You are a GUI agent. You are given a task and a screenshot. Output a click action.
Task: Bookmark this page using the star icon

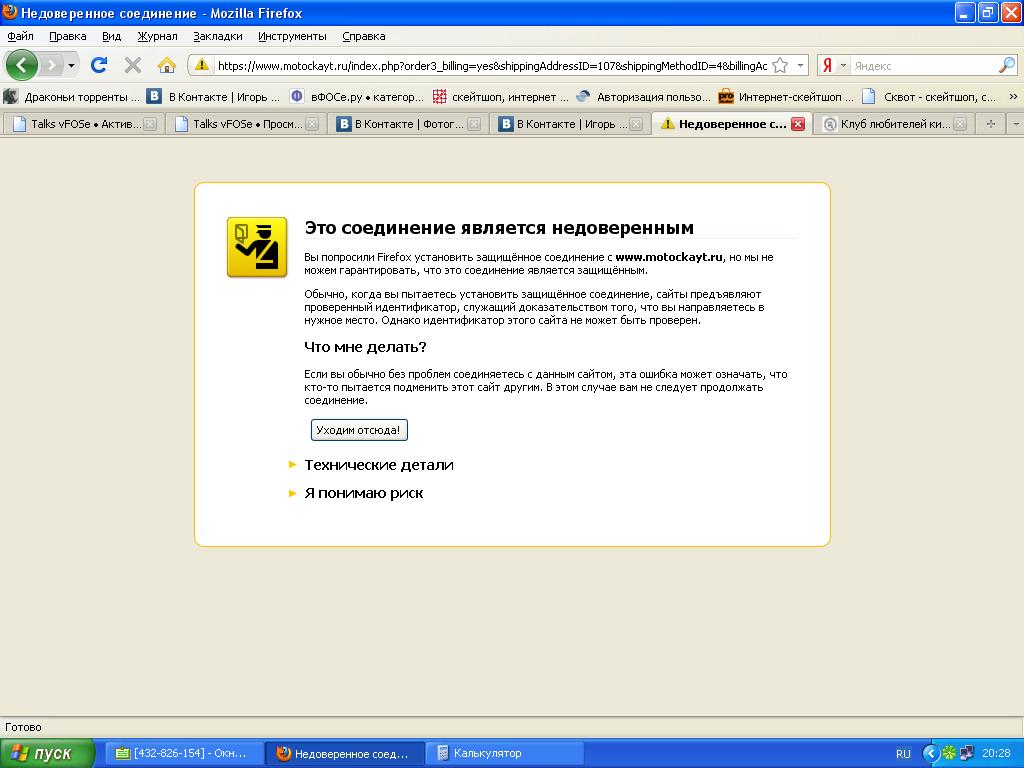[780, 65]
